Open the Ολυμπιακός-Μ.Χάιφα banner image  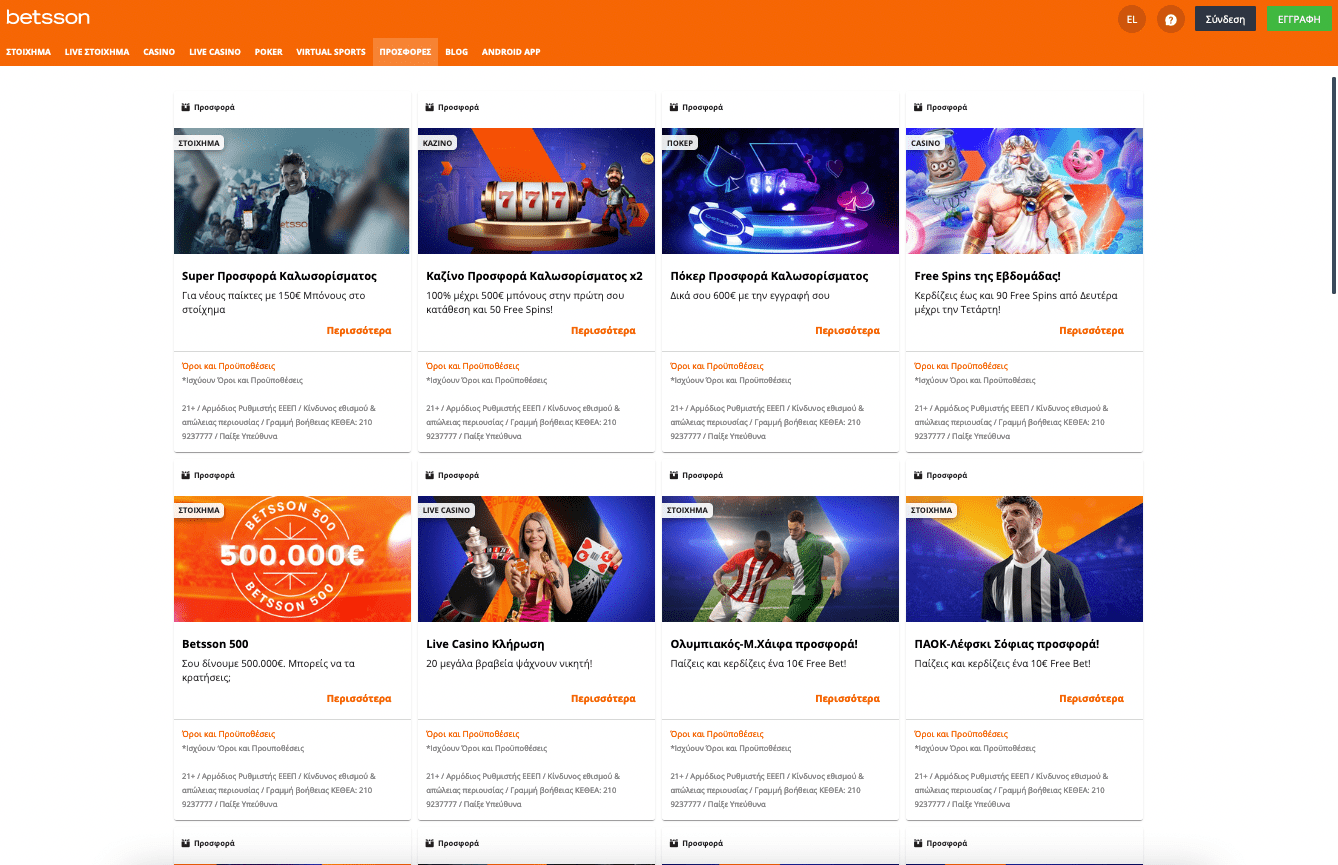click(x=780, y=559)
